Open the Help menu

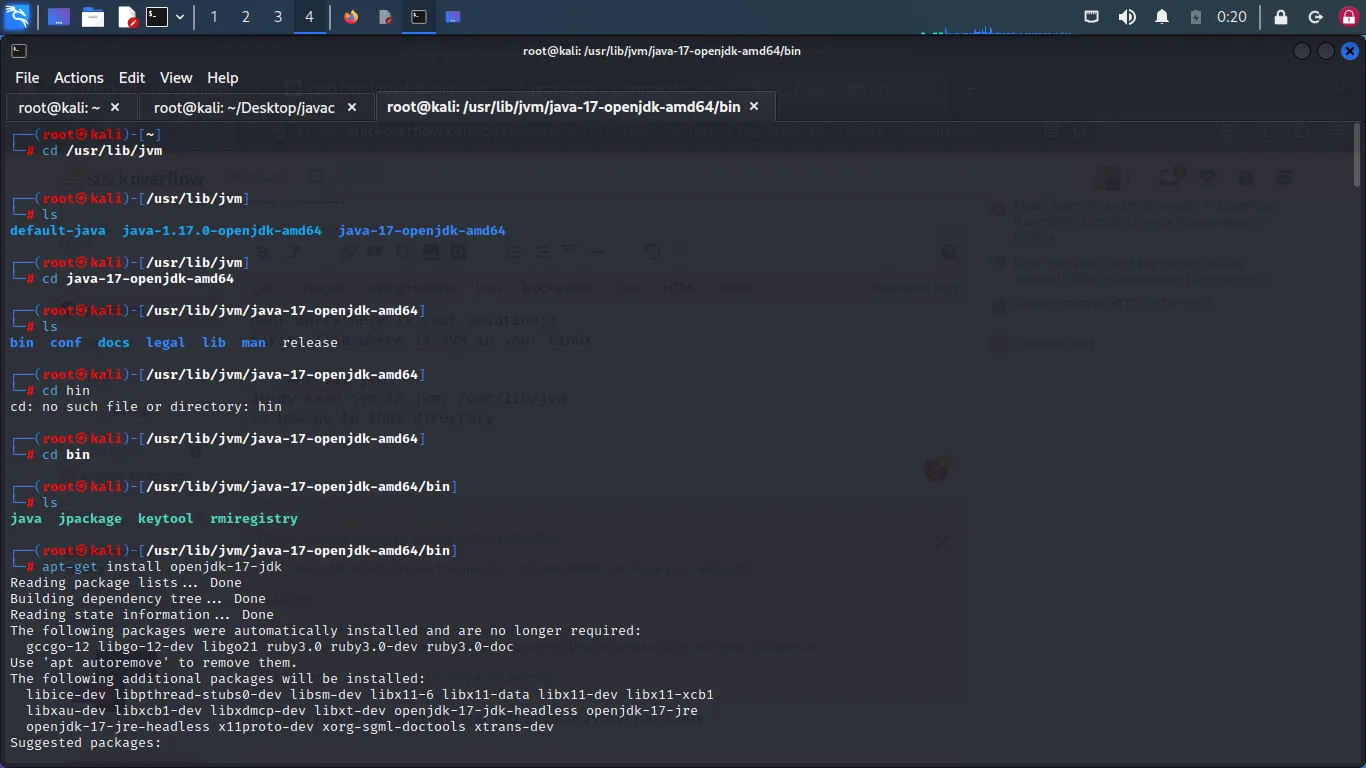[223, 78]
